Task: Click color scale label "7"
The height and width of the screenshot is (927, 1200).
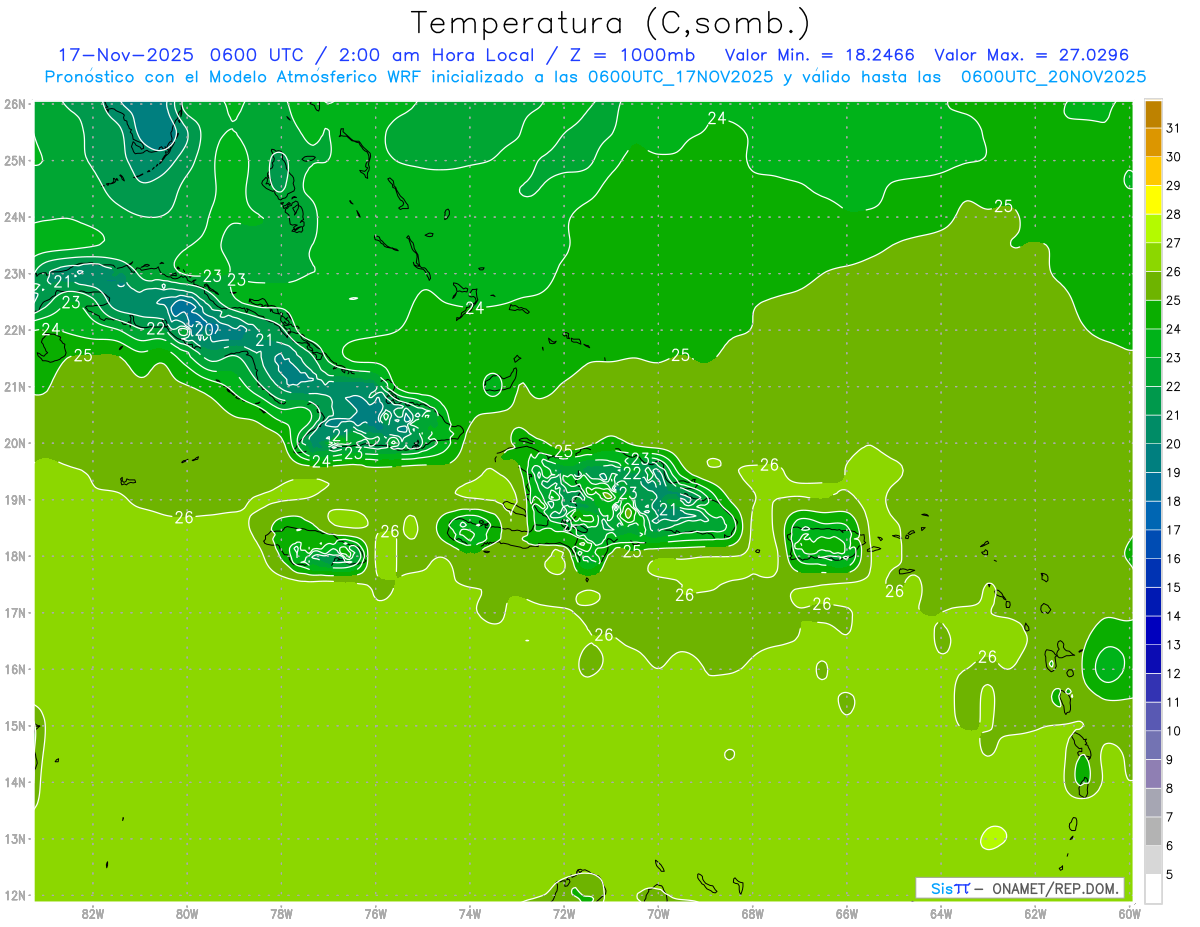Action: [x=1171, y=817]
